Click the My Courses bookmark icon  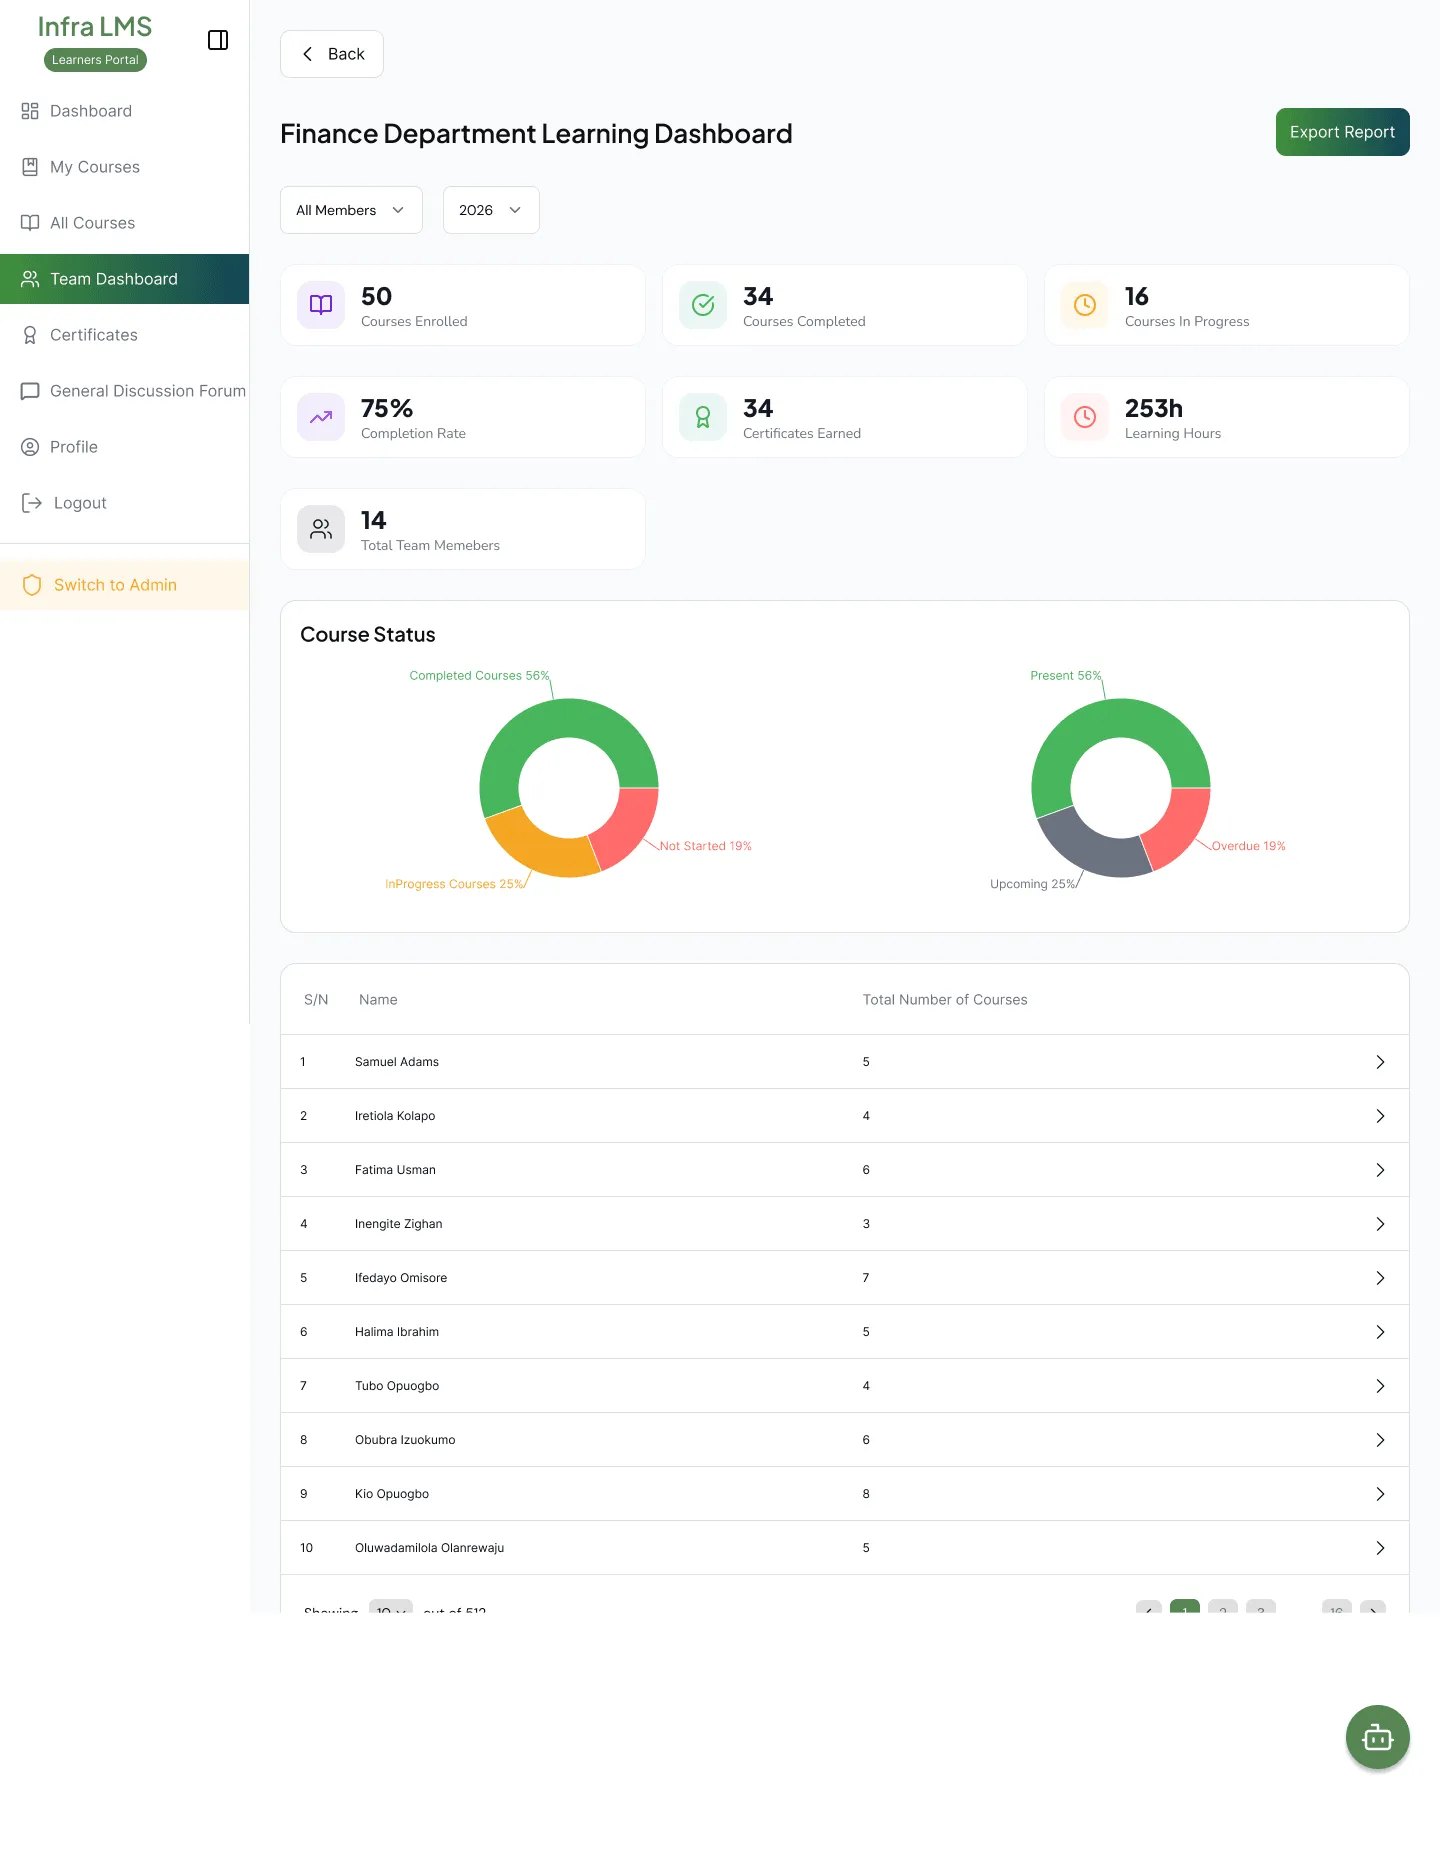30,167
